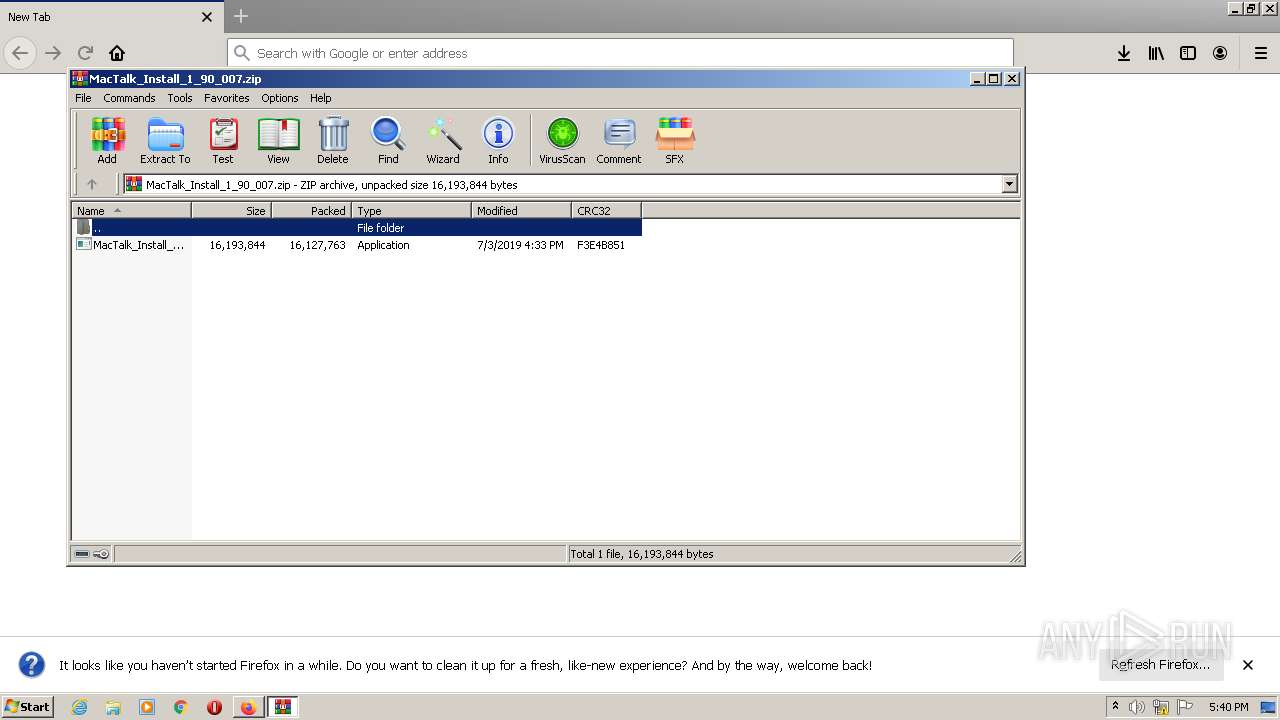Screen dimensions: 1280x720
Task: Sort by Size column header
Action: [x=231, y=210]
